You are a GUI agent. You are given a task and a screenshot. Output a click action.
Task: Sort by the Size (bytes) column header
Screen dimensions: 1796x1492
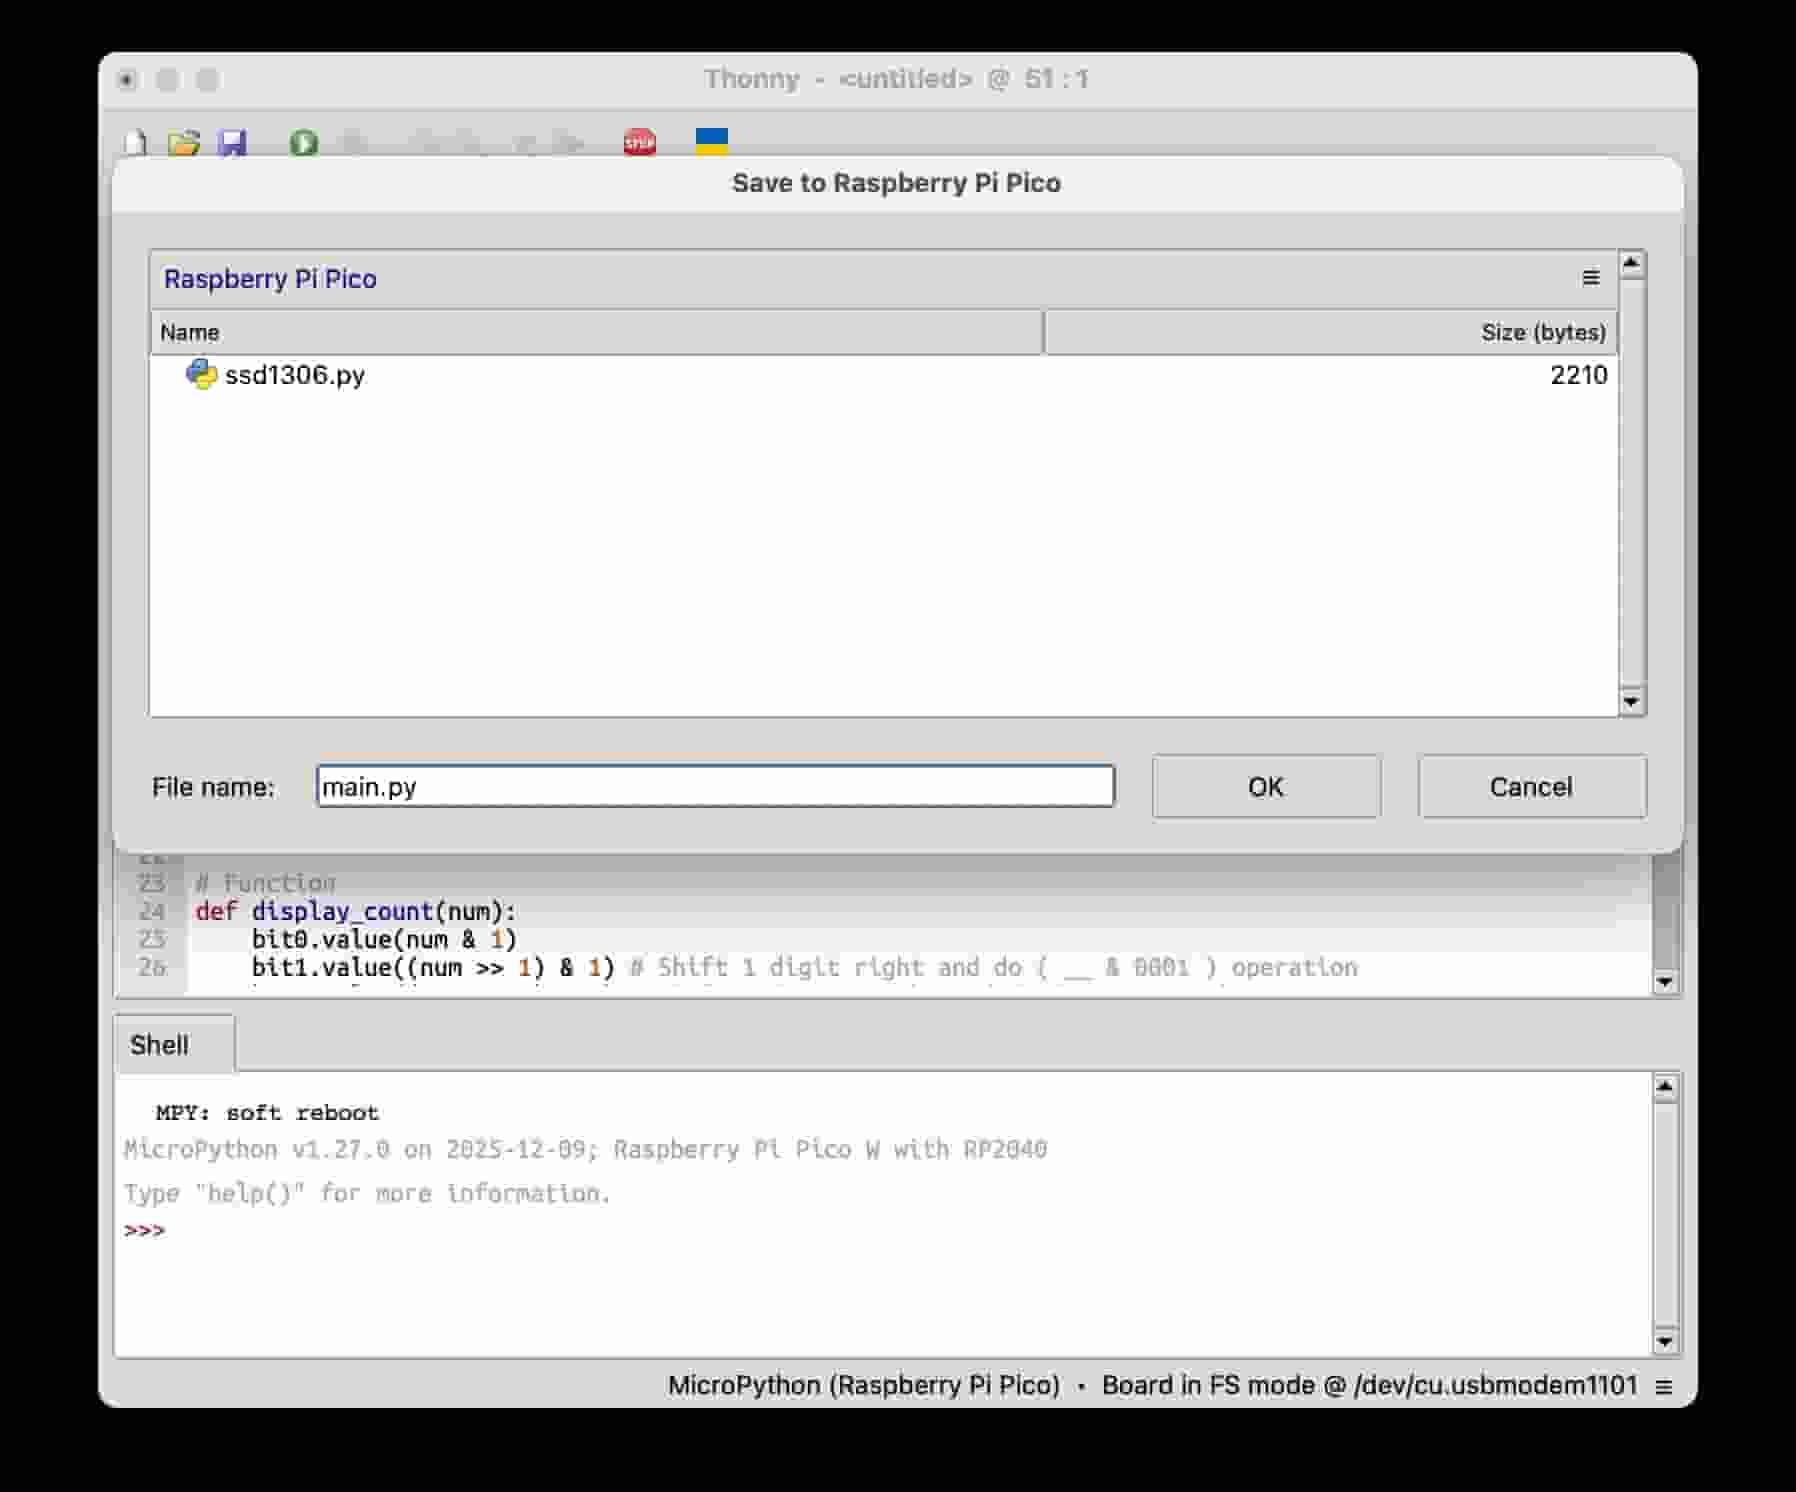pos(1331,332)
